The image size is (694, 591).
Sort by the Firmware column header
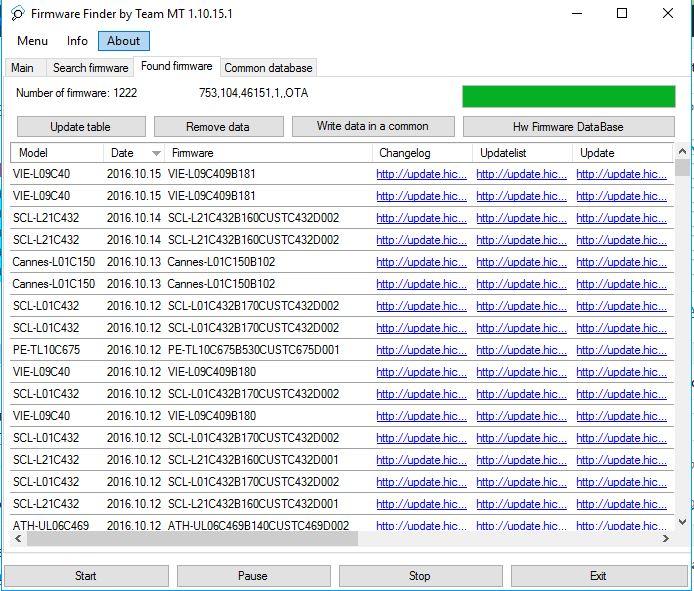(268, 153)
